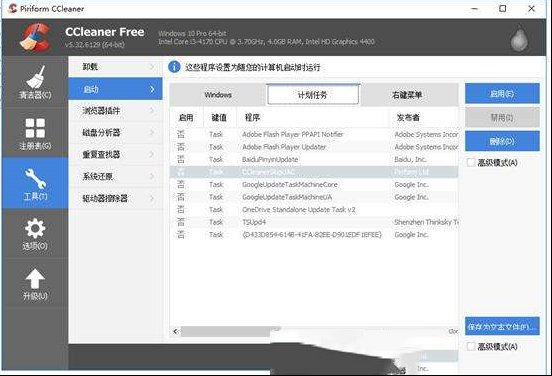Click chevron next to 驱动器擦除器

click(152, 198)
